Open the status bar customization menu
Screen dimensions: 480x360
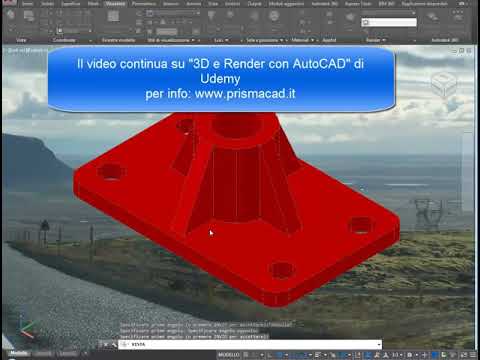pos(473,355)
